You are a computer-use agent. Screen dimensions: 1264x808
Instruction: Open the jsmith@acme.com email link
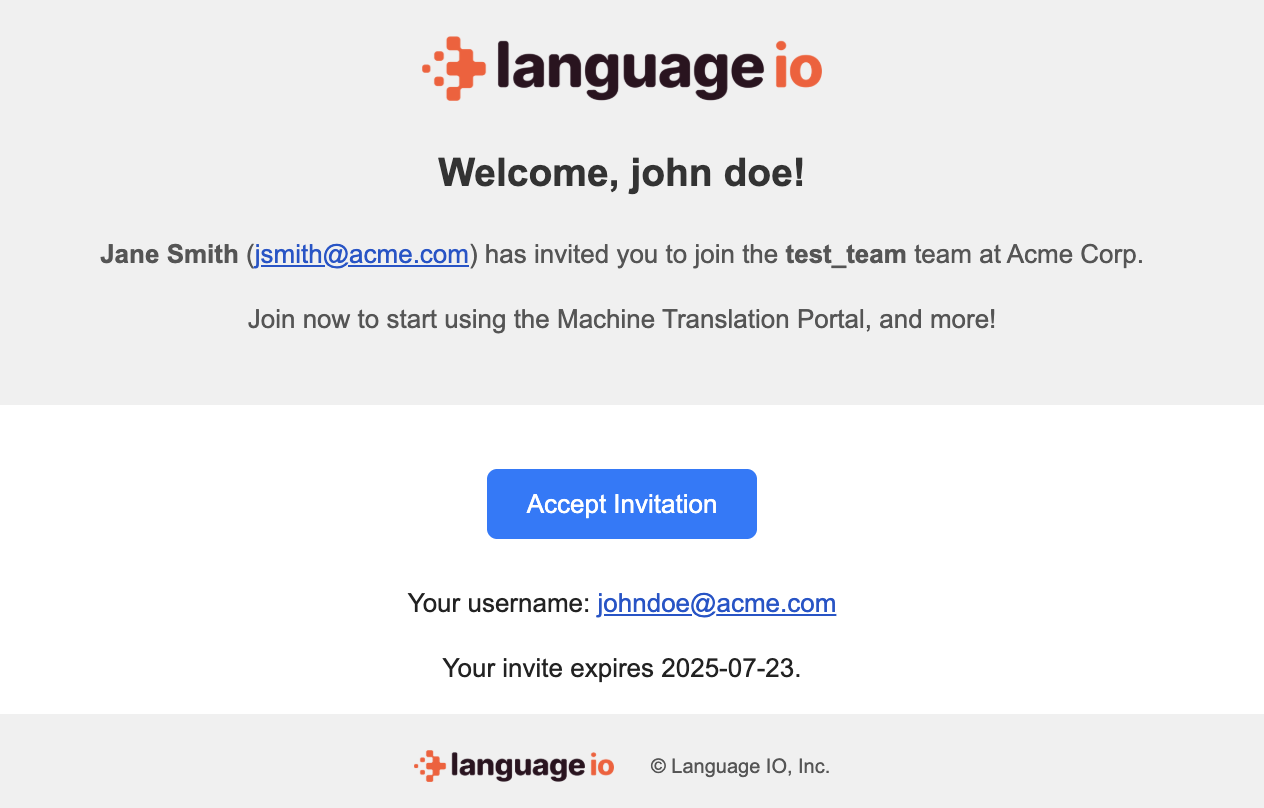[x=362, y=254]
